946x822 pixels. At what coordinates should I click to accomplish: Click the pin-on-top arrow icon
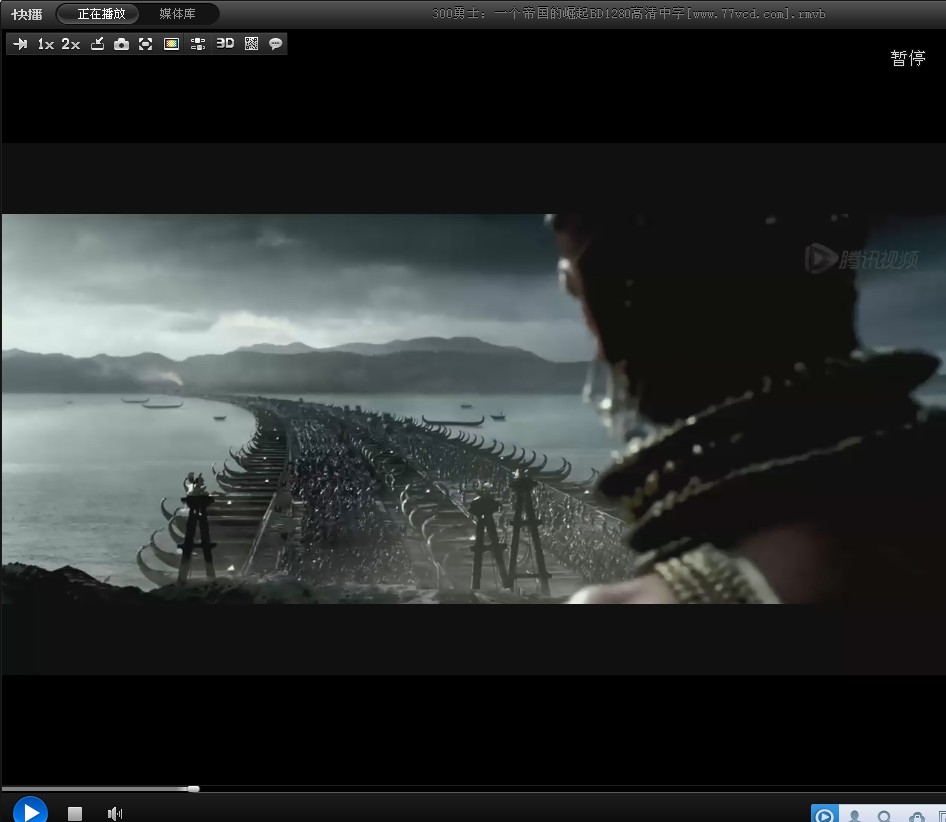20,44
